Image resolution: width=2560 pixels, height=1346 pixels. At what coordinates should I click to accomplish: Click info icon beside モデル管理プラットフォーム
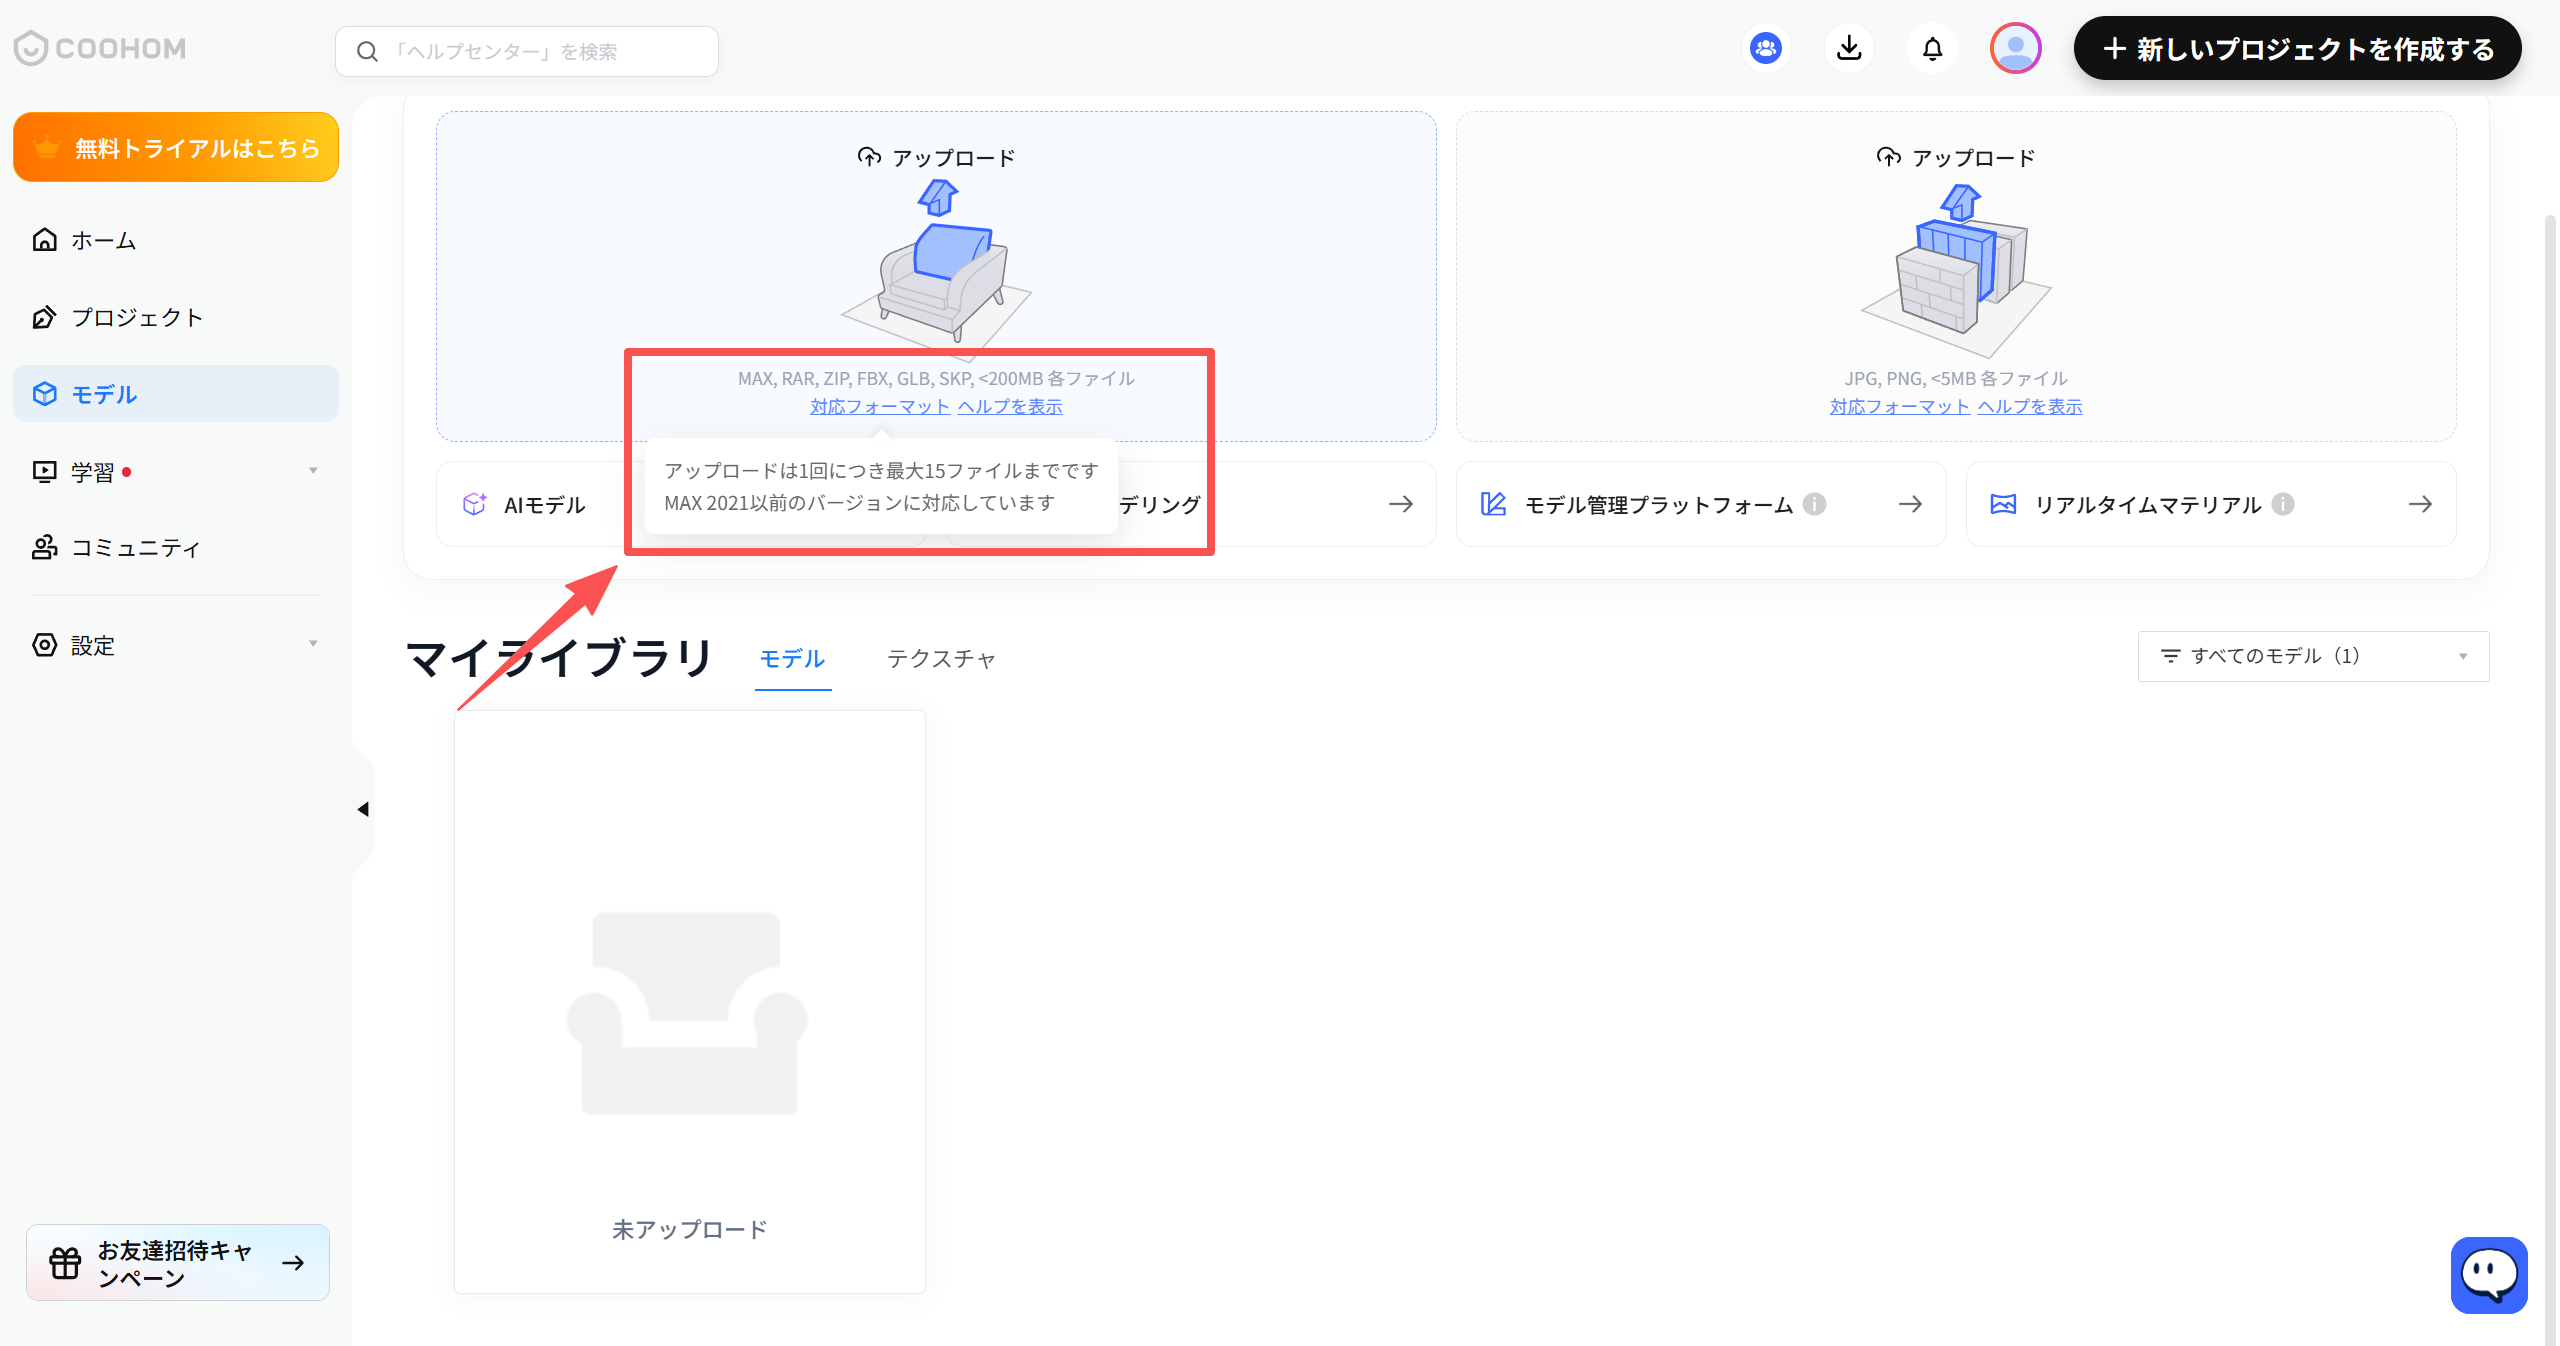1814,504
